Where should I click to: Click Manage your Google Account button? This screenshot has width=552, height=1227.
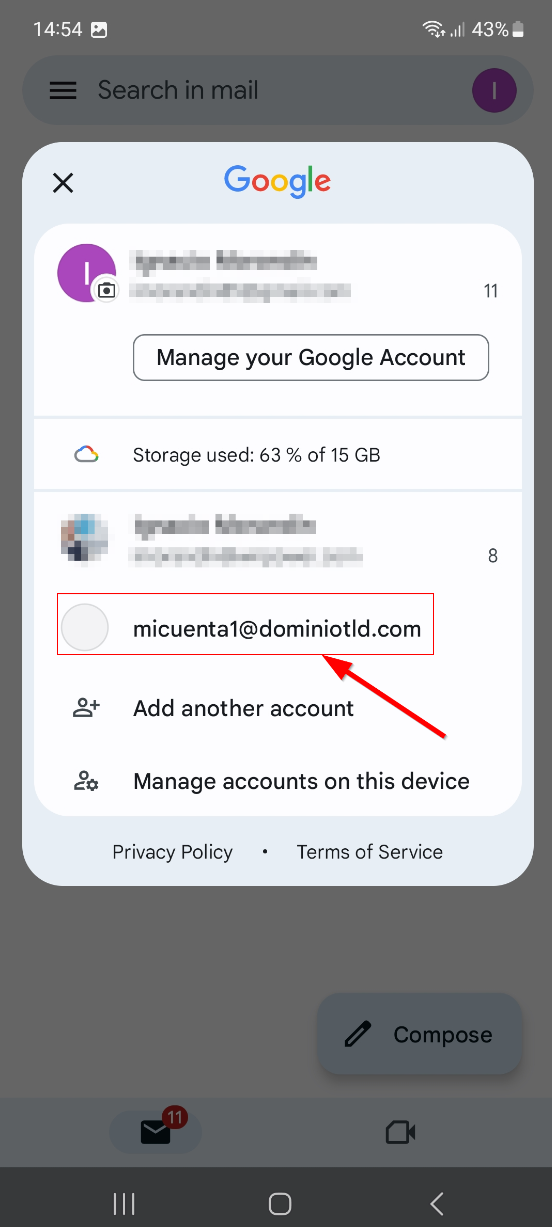click(x=311, y=358)
